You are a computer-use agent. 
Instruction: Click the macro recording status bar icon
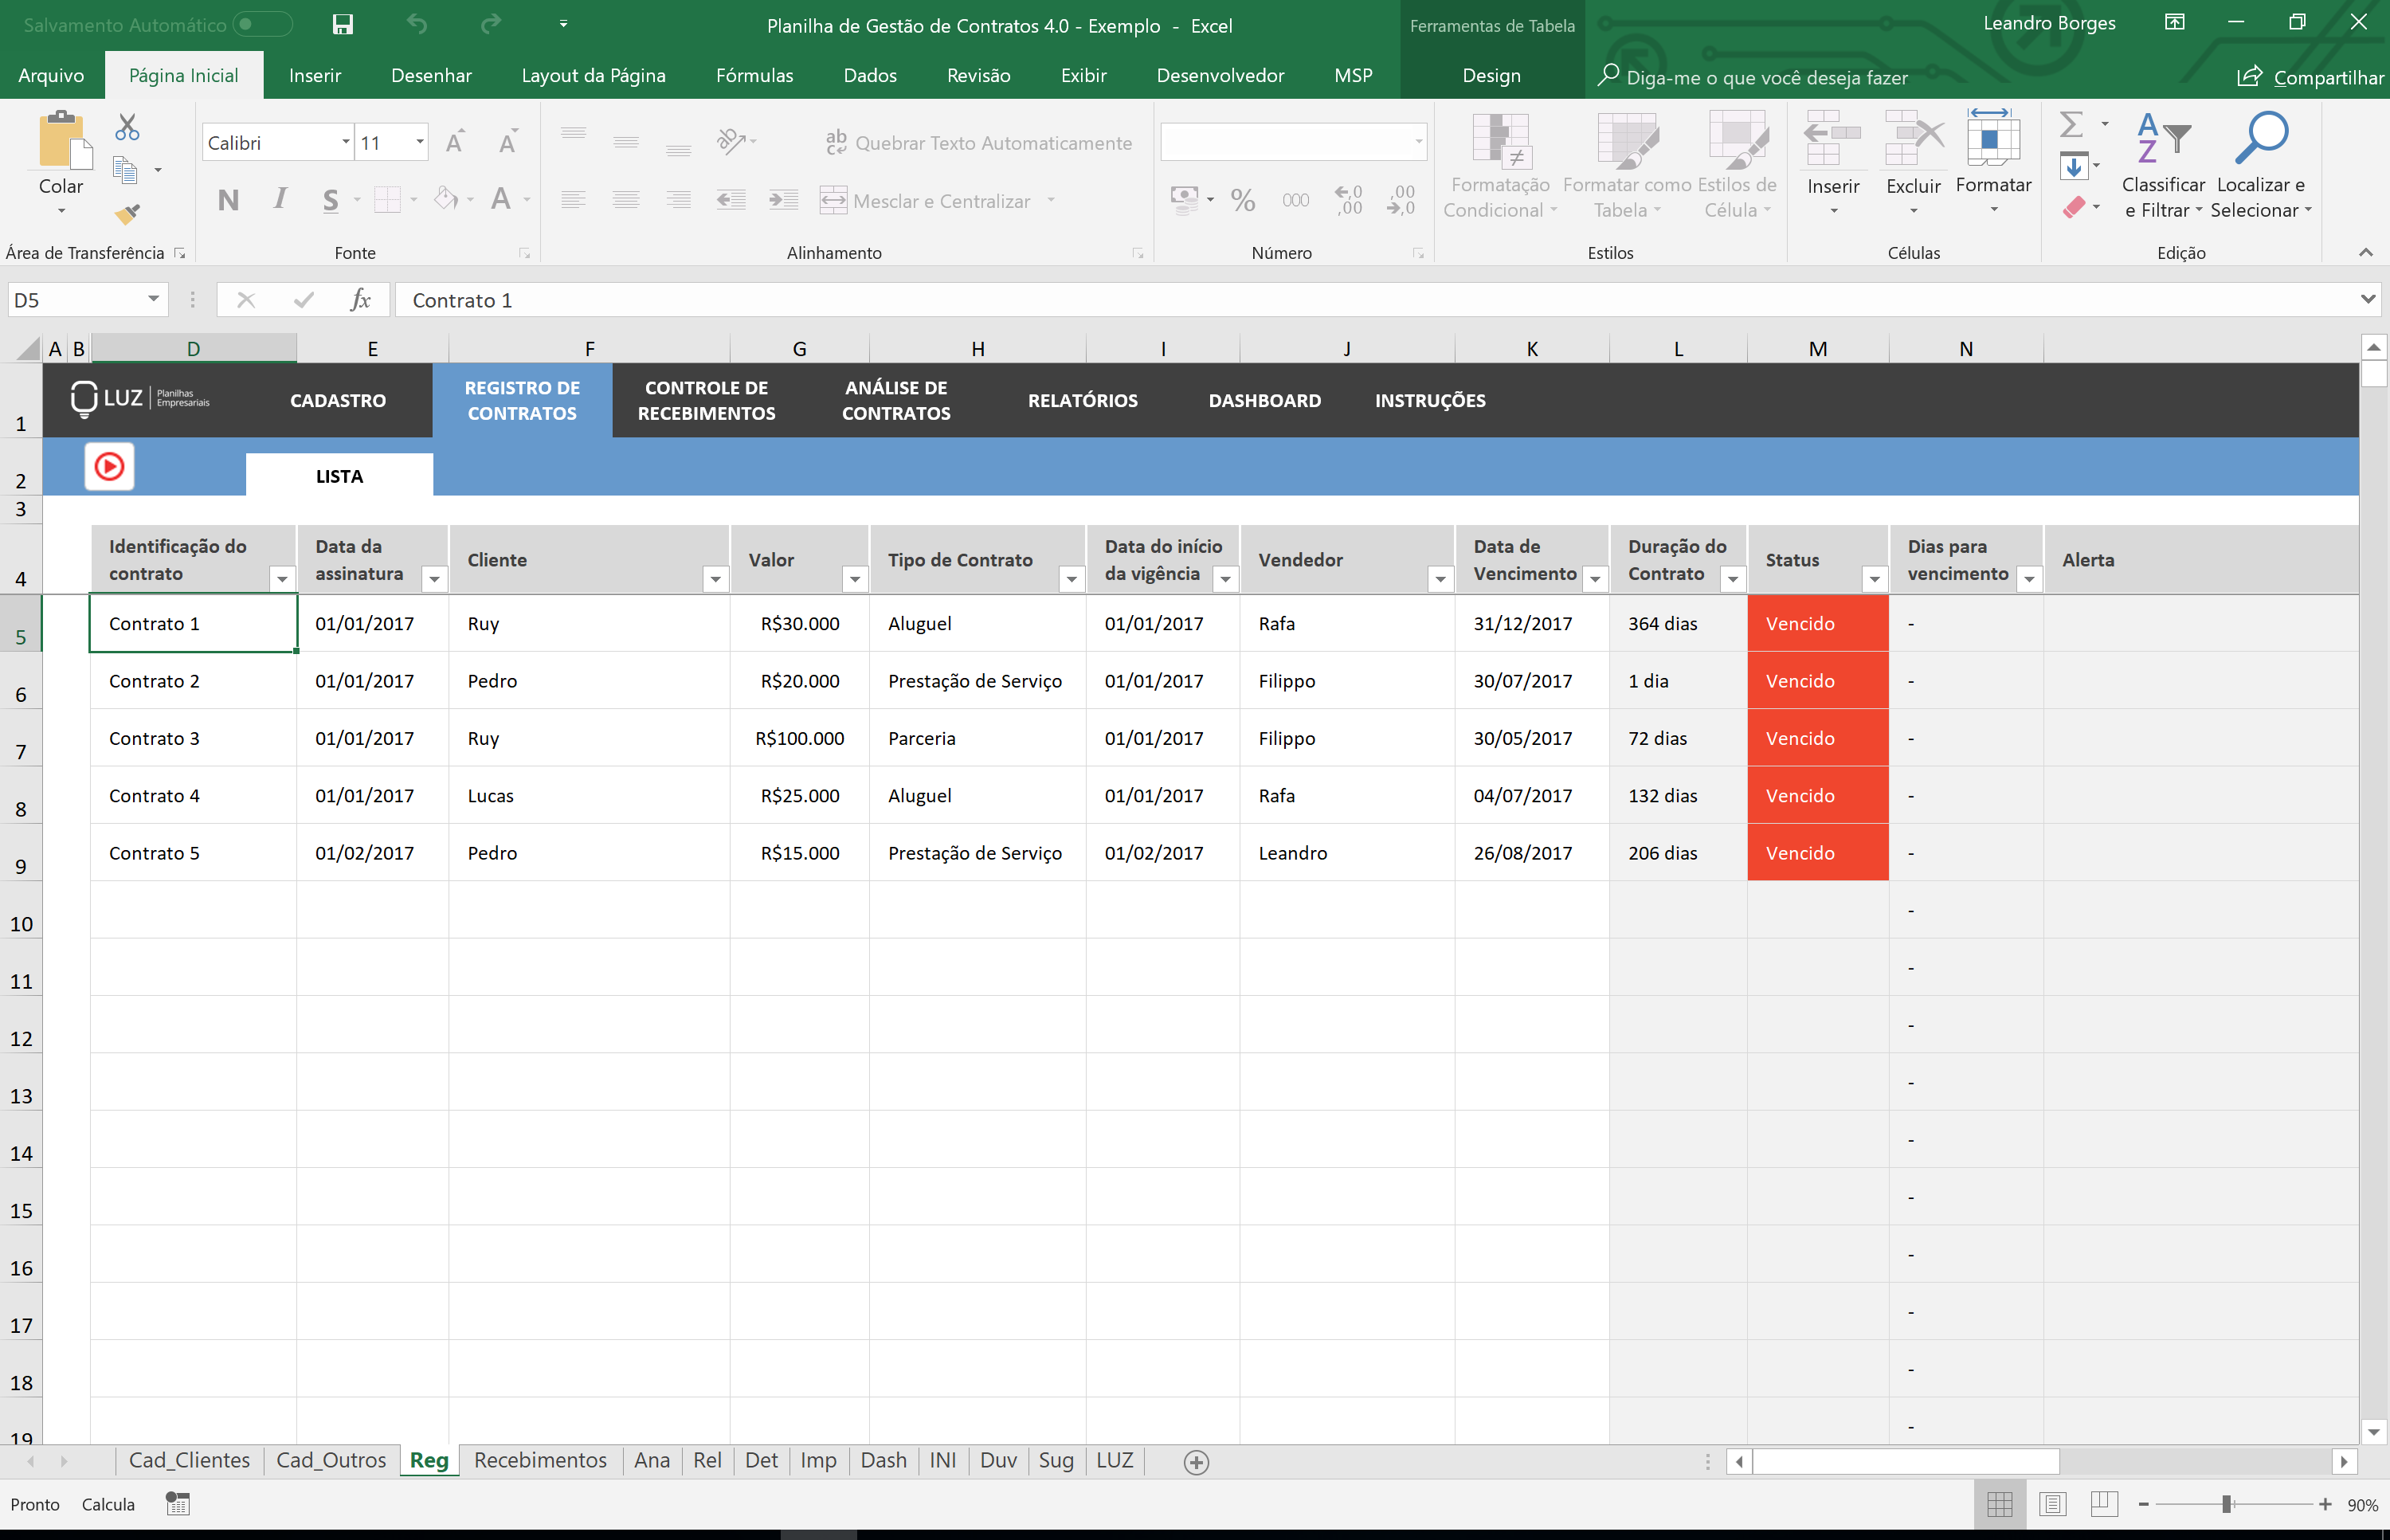tap(178, 1504)
